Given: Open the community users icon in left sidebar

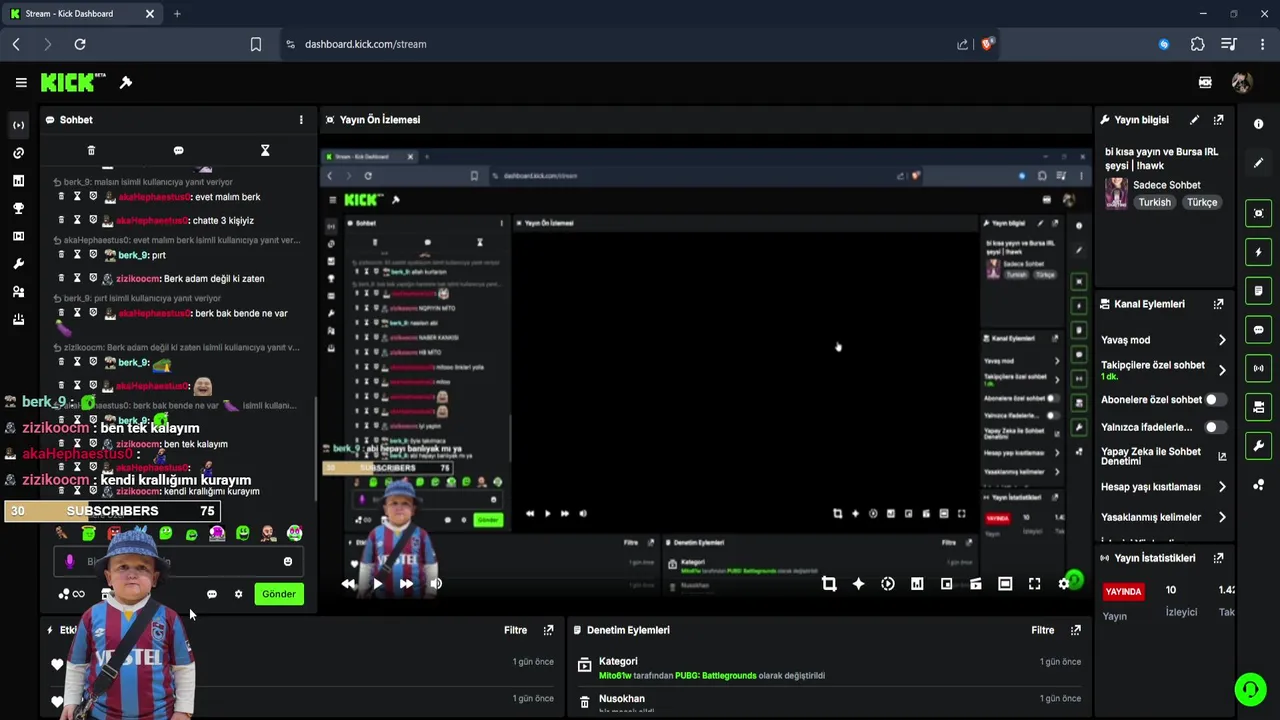Looking at the screenshot, I should point(18,292).
